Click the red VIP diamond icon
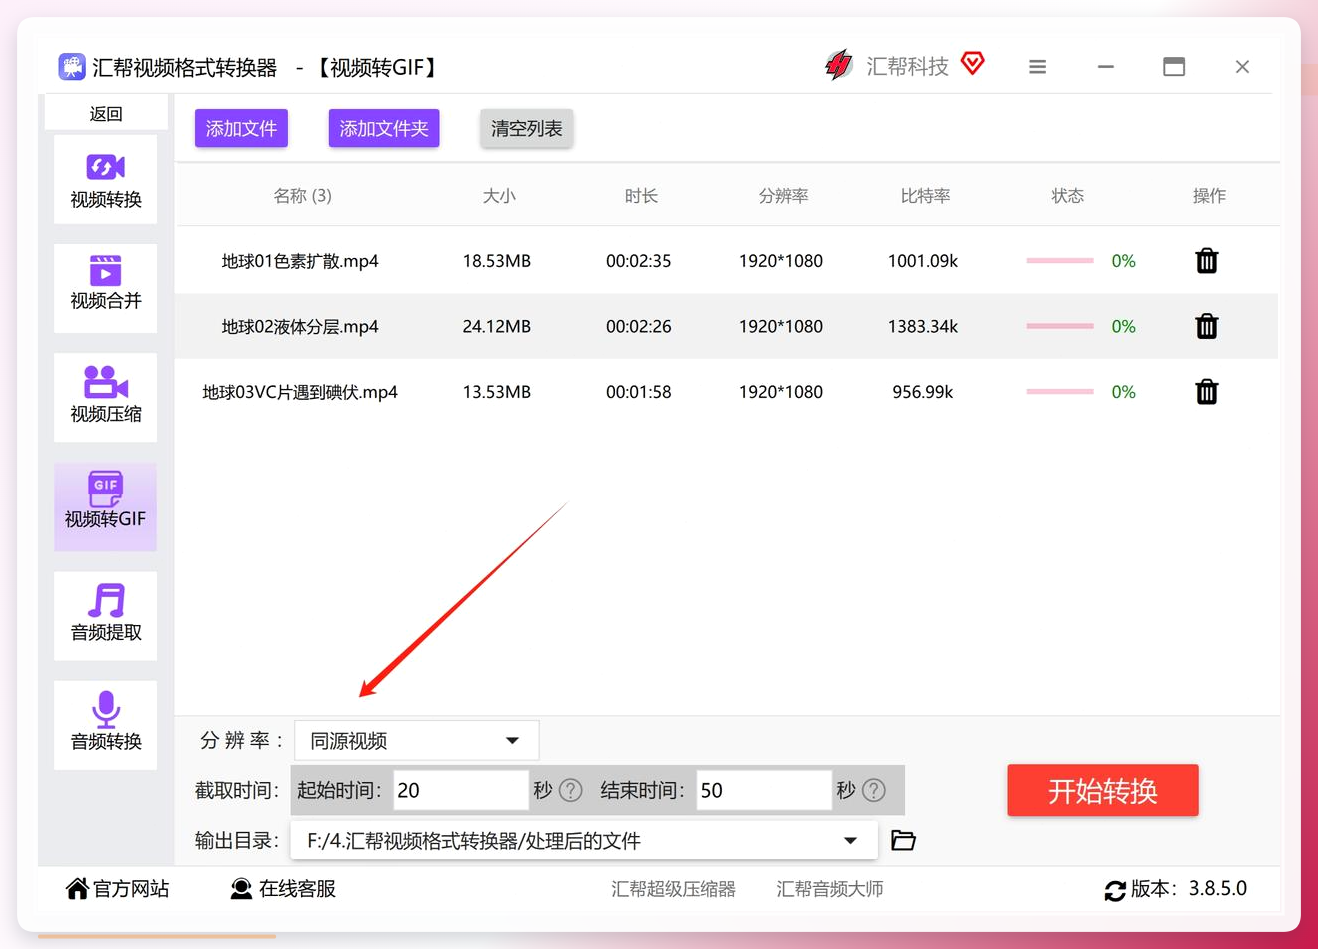 [x=972, y=64]
